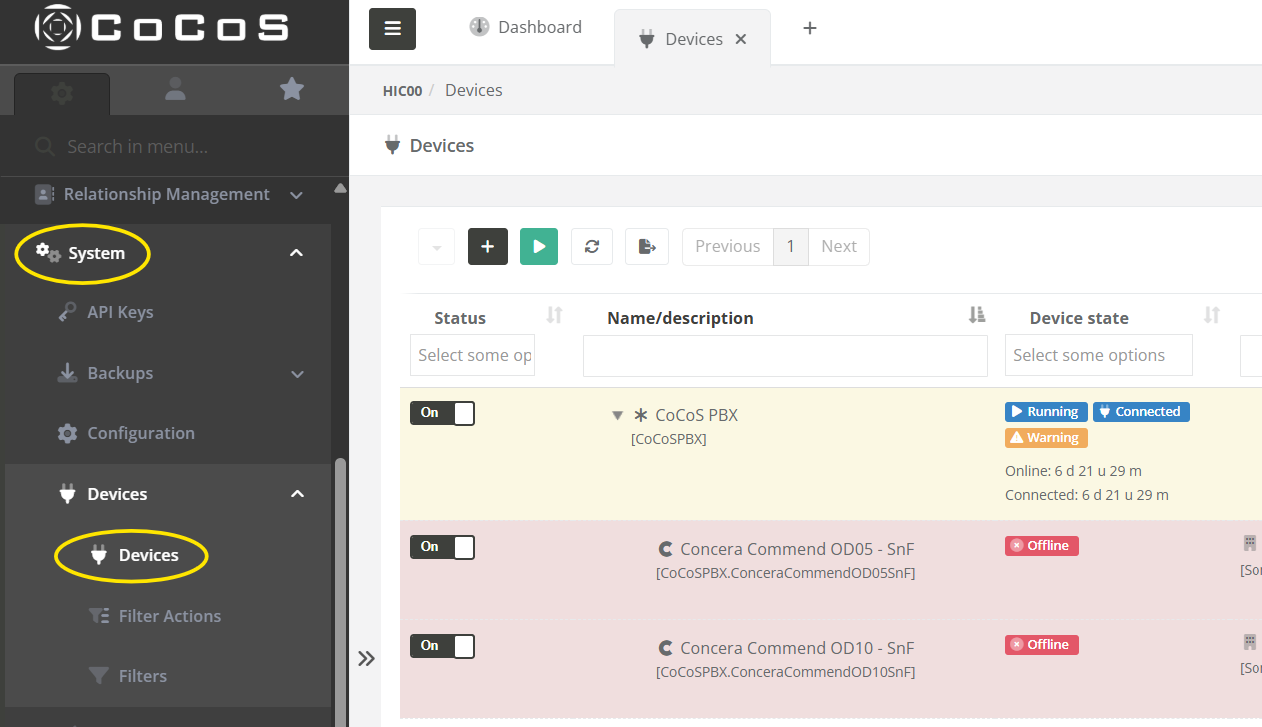Viewport: 1262px width, 727px height.
Task: Open the user profile sidebar tab
Action: click(x=175, y=90)
